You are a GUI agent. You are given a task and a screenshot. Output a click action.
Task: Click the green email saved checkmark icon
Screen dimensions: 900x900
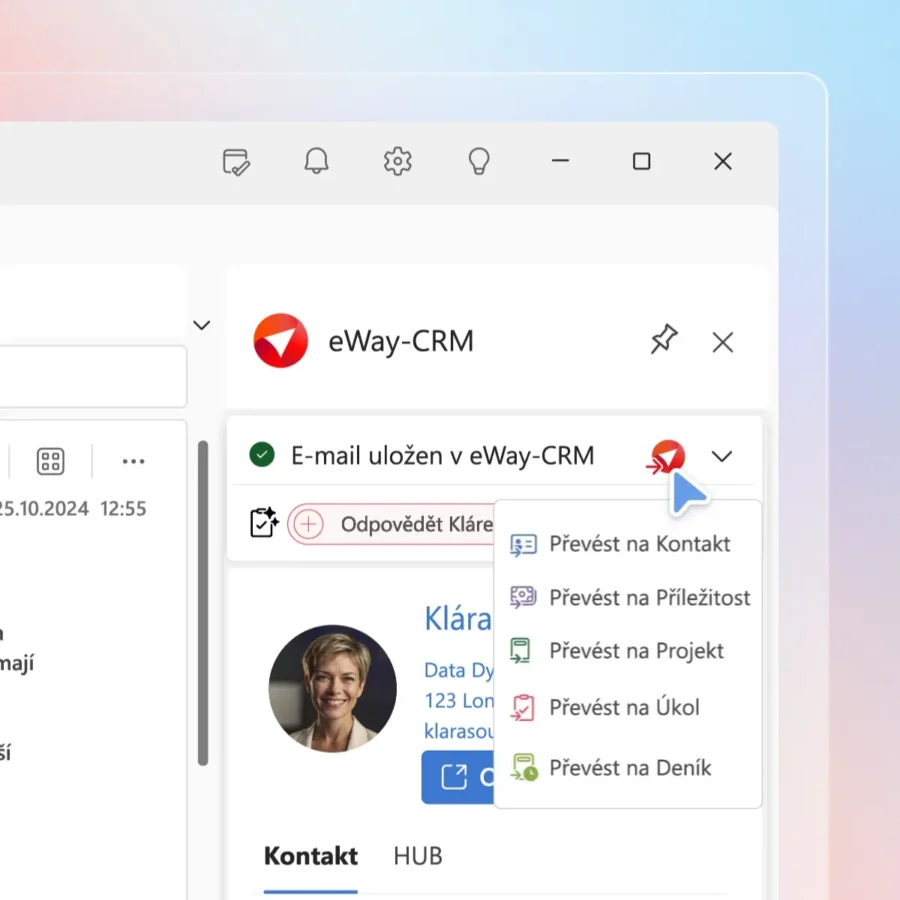[x=262, y=455]
